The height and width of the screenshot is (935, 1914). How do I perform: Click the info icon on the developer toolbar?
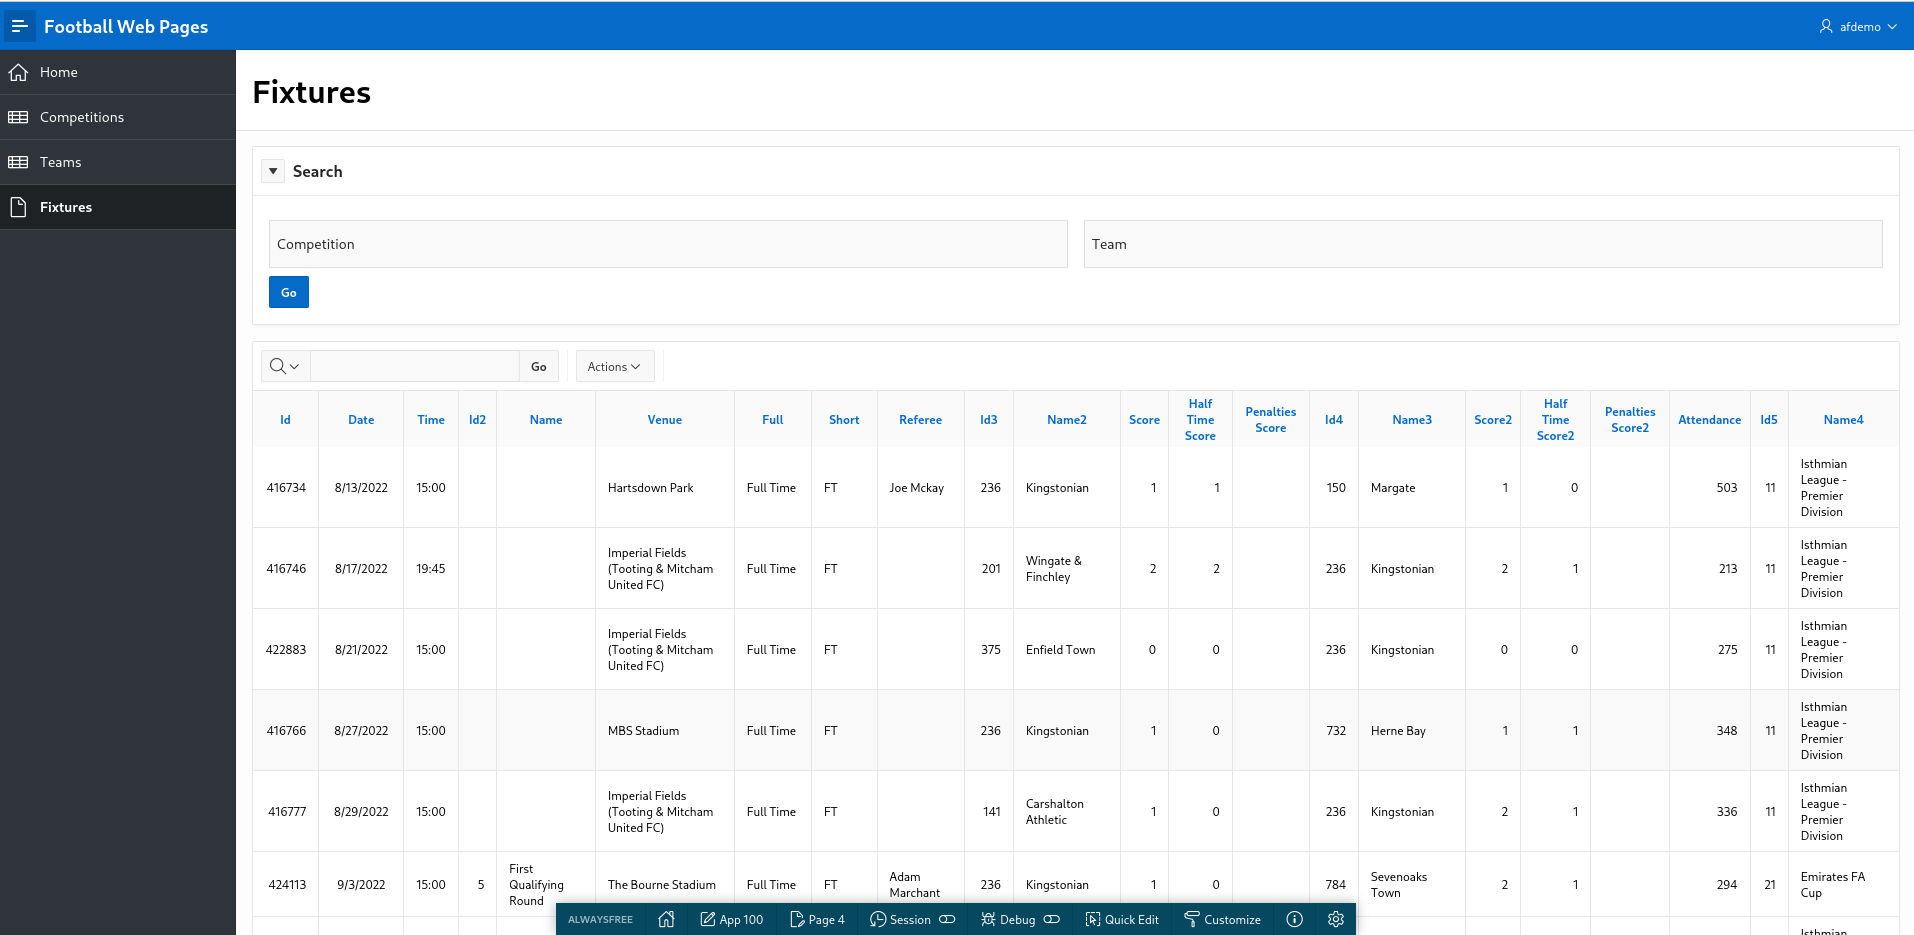(1294, 919)
